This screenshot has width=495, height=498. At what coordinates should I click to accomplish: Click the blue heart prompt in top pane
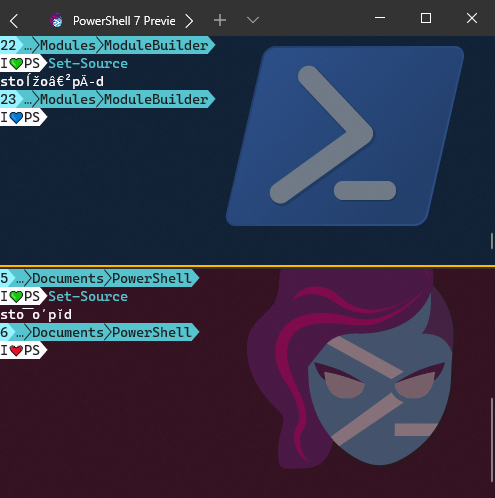pos(16,117)
